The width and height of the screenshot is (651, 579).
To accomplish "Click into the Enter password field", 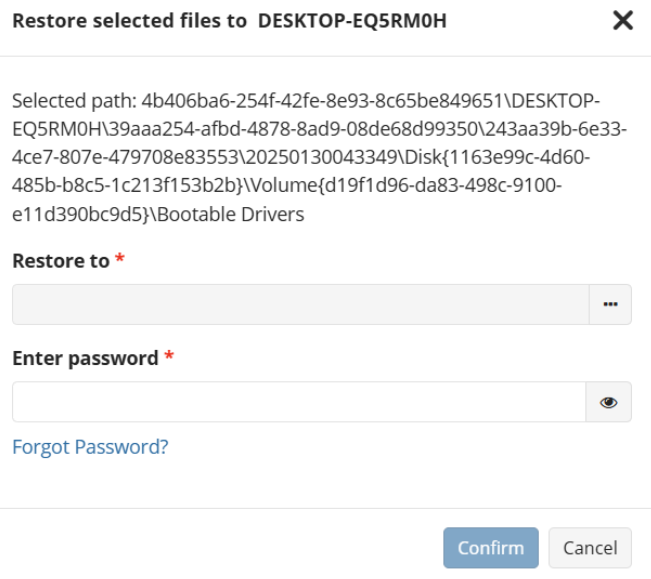I will point(298,402).
